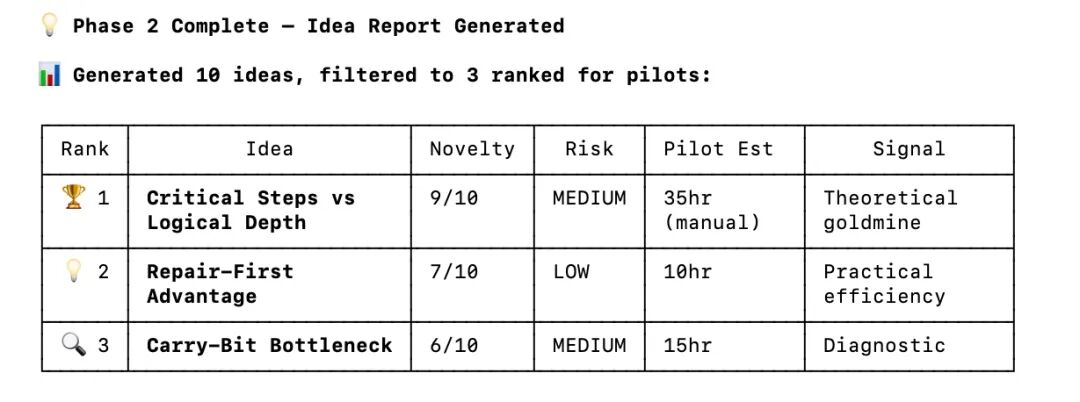This screenshot has width=1080, height=402.
Task: Click the LOW risk value
Action: (x=571, y=271)
